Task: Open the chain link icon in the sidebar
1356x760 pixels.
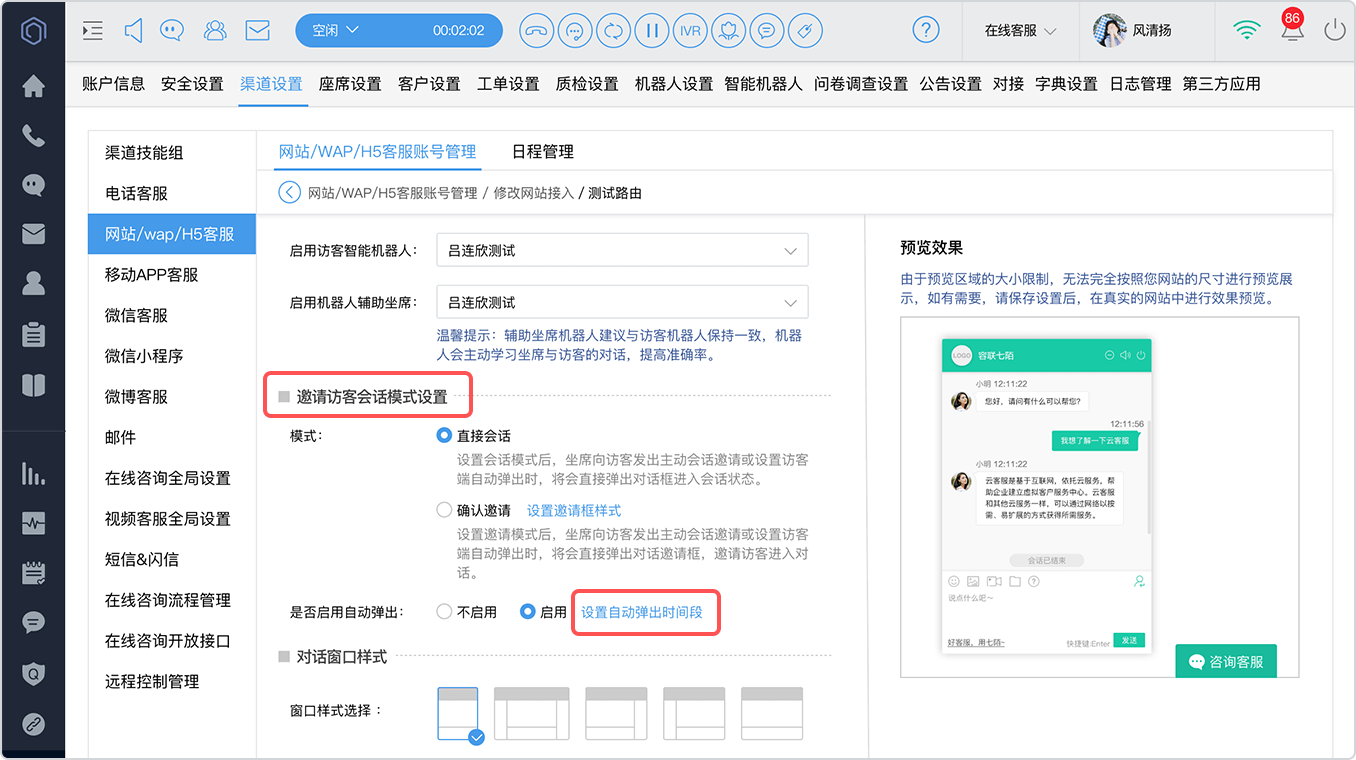Action: tap(33, 724)
